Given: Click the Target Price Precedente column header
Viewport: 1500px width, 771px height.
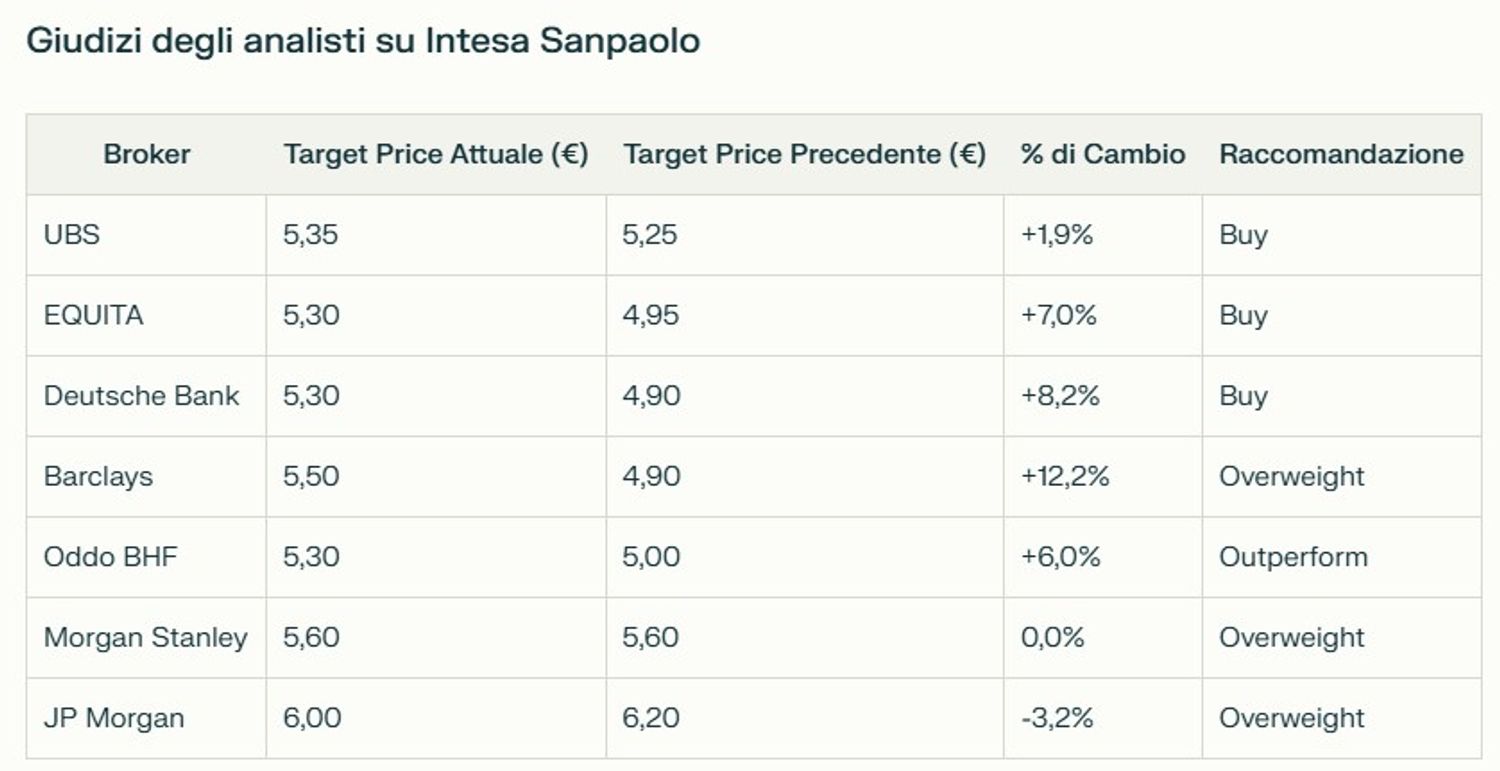Looking at the screenshot, I should click(804, 154).
